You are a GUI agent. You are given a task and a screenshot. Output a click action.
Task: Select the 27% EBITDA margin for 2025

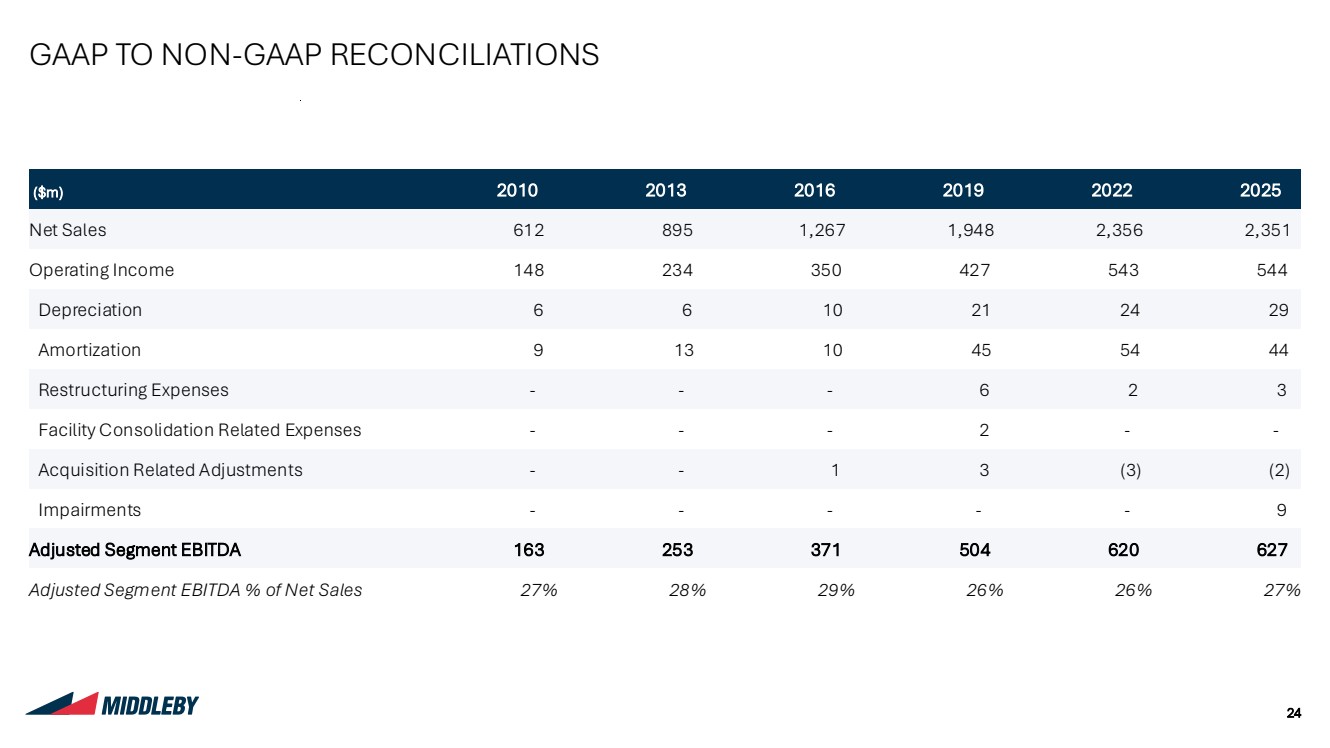point(1282,590)
